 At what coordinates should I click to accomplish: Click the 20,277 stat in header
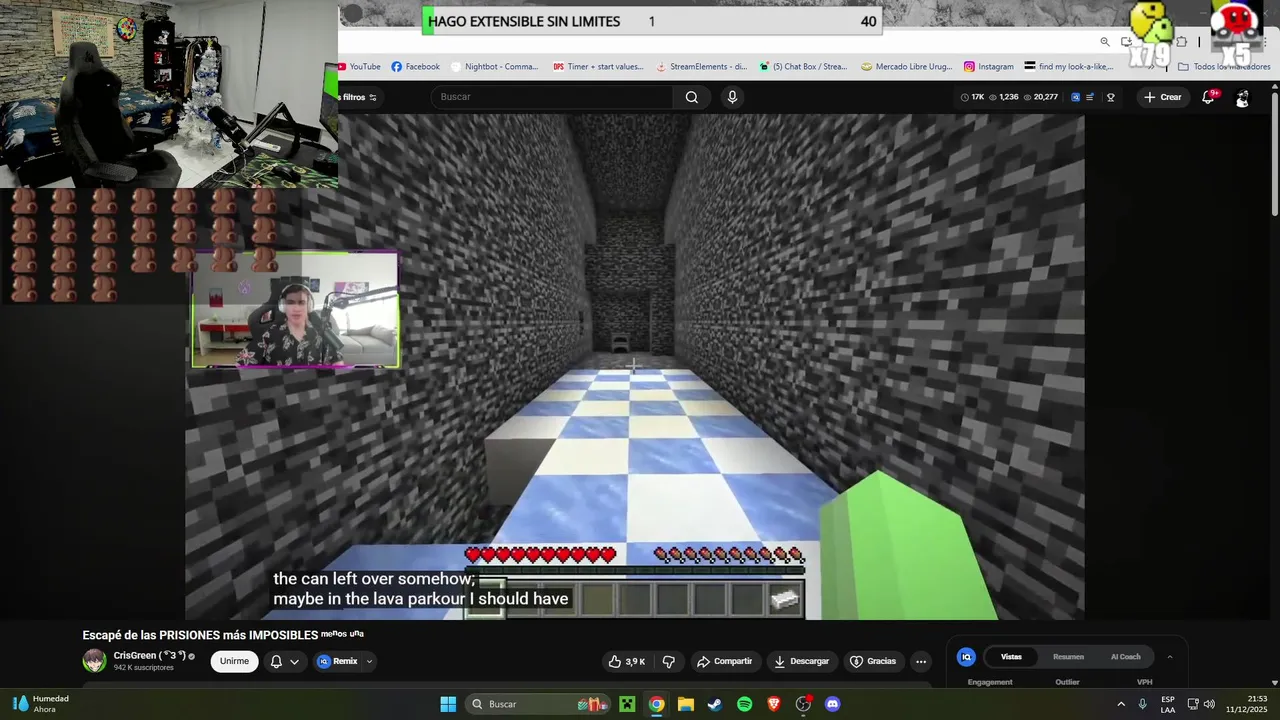tap(1040, 97)
